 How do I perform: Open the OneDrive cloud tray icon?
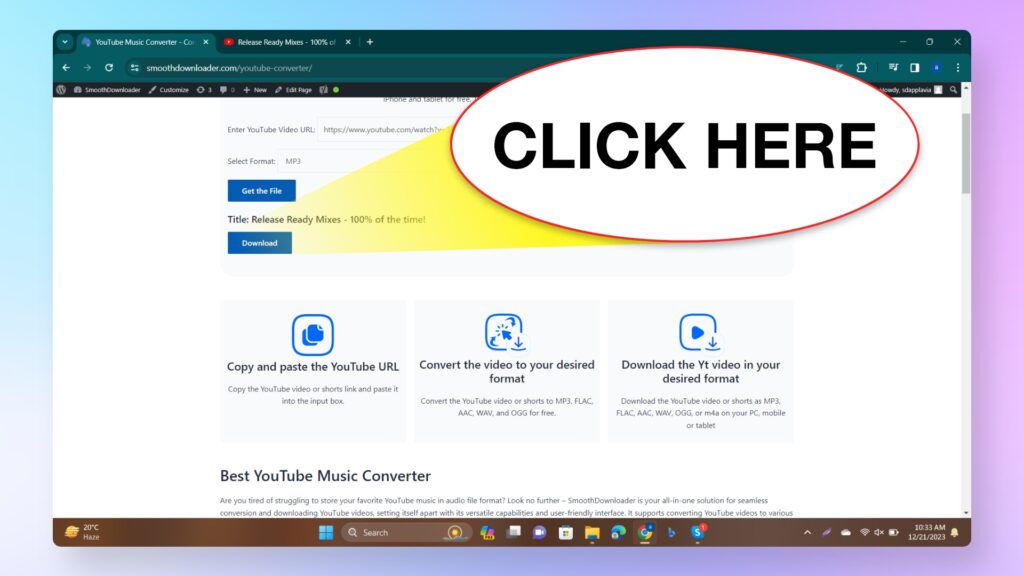(846, 533)
